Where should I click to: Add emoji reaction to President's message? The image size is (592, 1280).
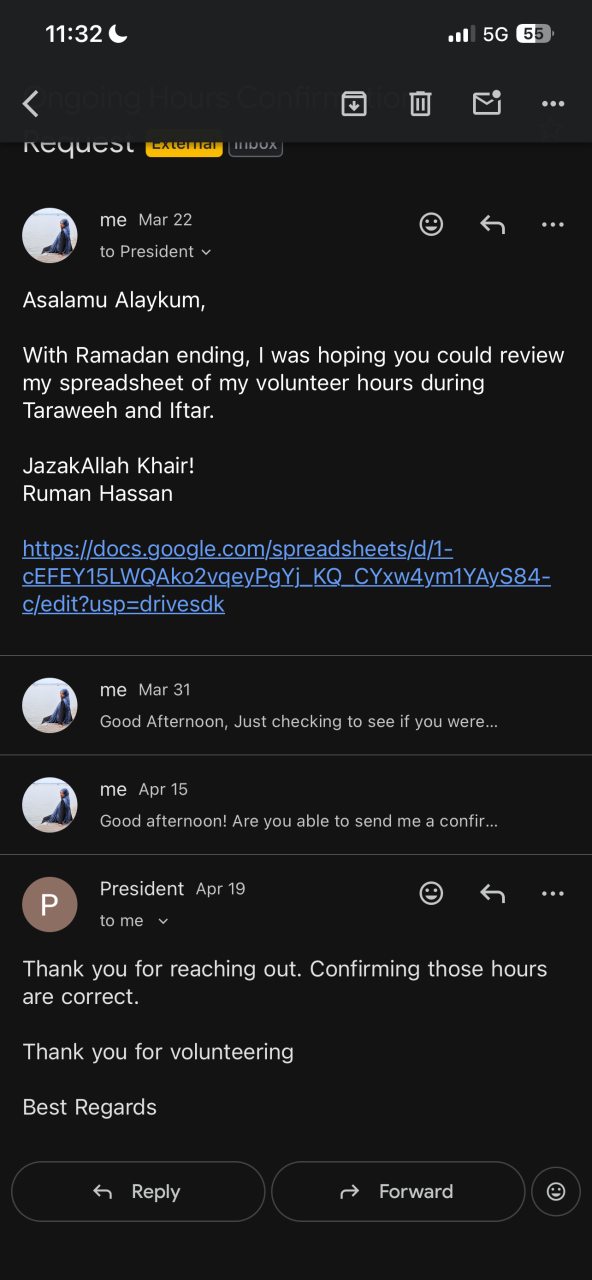coord(431,893)
